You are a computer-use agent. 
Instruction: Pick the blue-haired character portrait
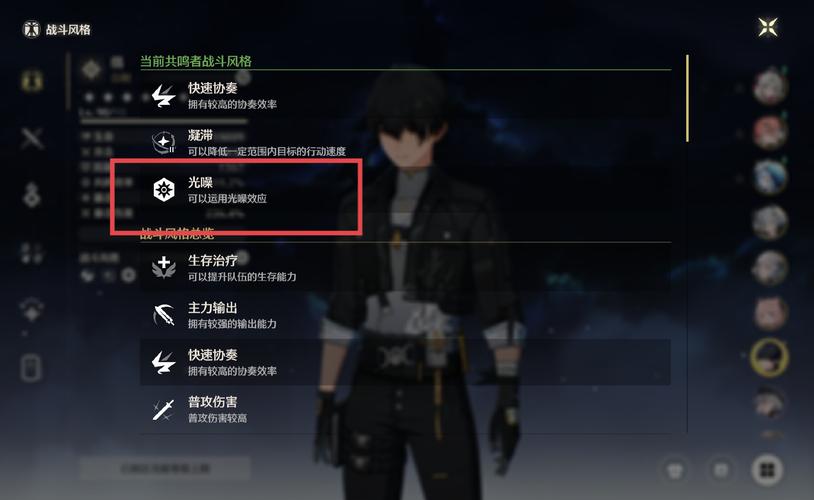(770, 176)
